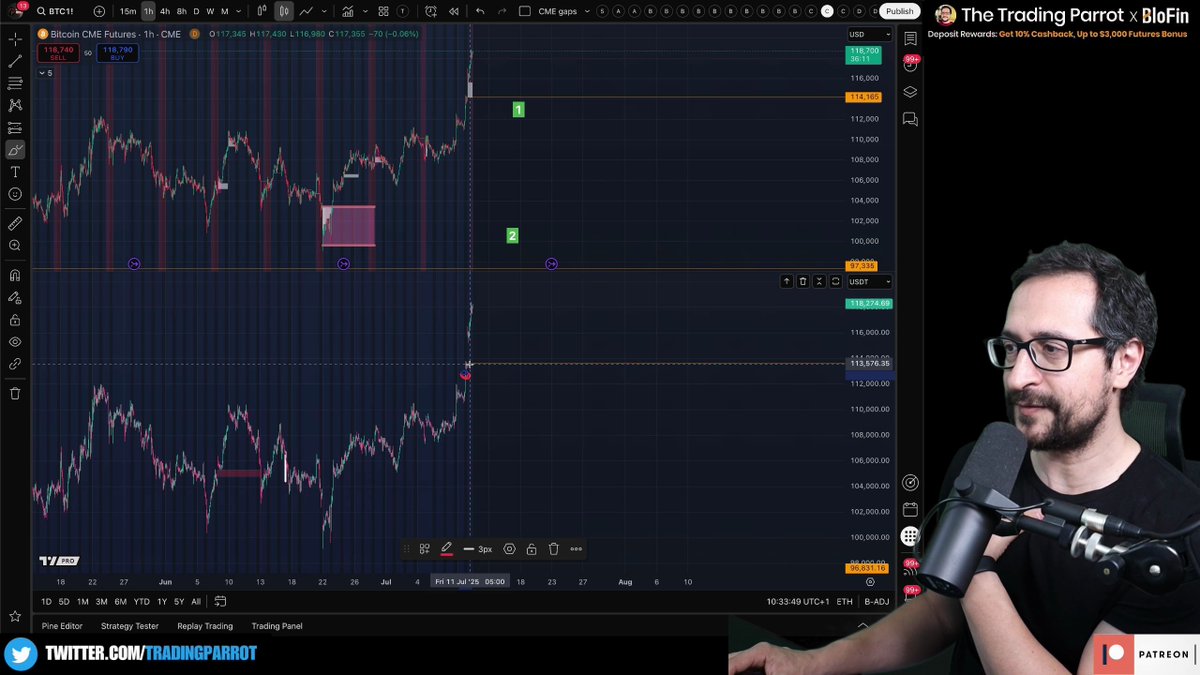Move the lower pane up with the arrow icon
This screenshot has height=675, width=1200.
coord(787,282)
